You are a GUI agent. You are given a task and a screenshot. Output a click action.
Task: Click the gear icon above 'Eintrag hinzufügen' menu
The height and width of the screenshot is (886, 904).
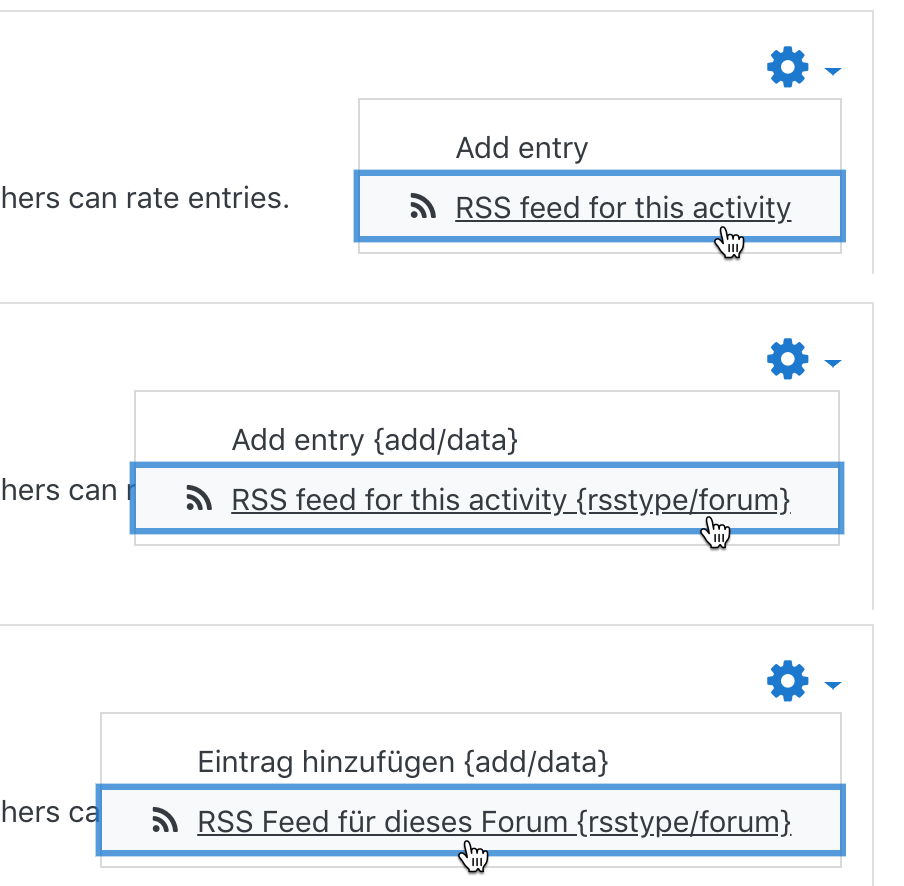(788, 681)
